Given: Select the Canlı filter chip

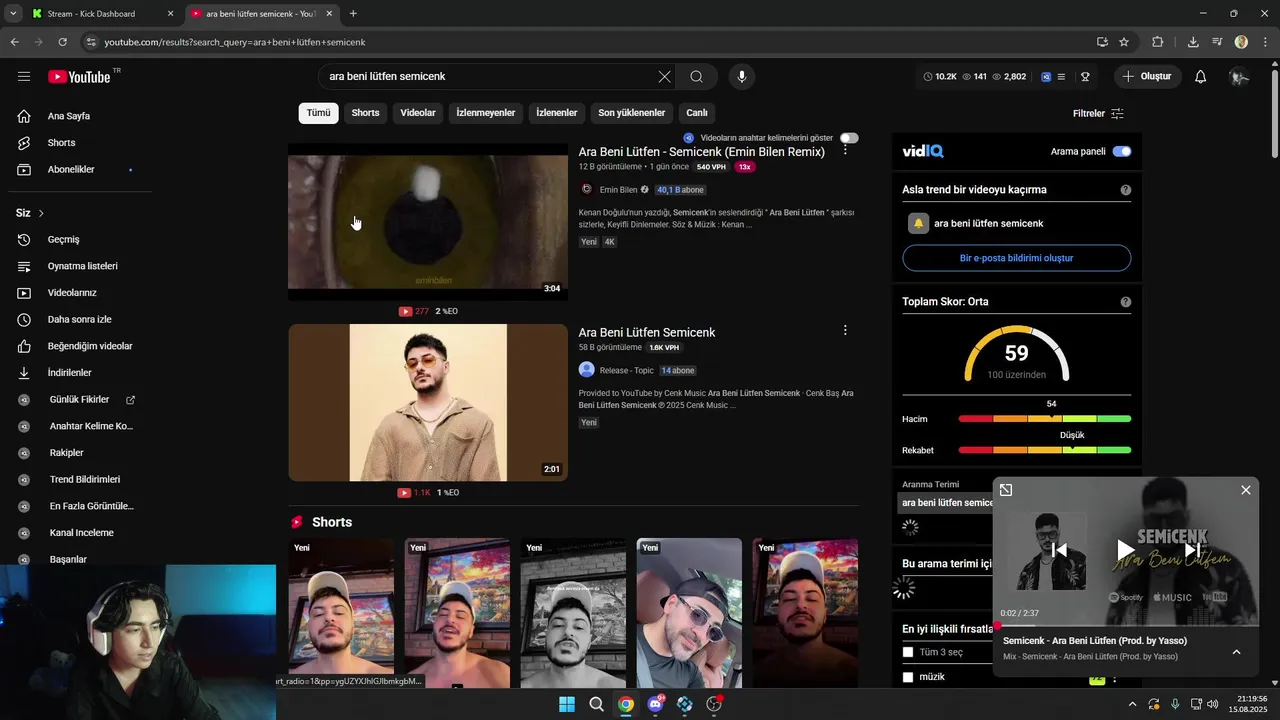Looking at the screenshot, I should (697, 113).
